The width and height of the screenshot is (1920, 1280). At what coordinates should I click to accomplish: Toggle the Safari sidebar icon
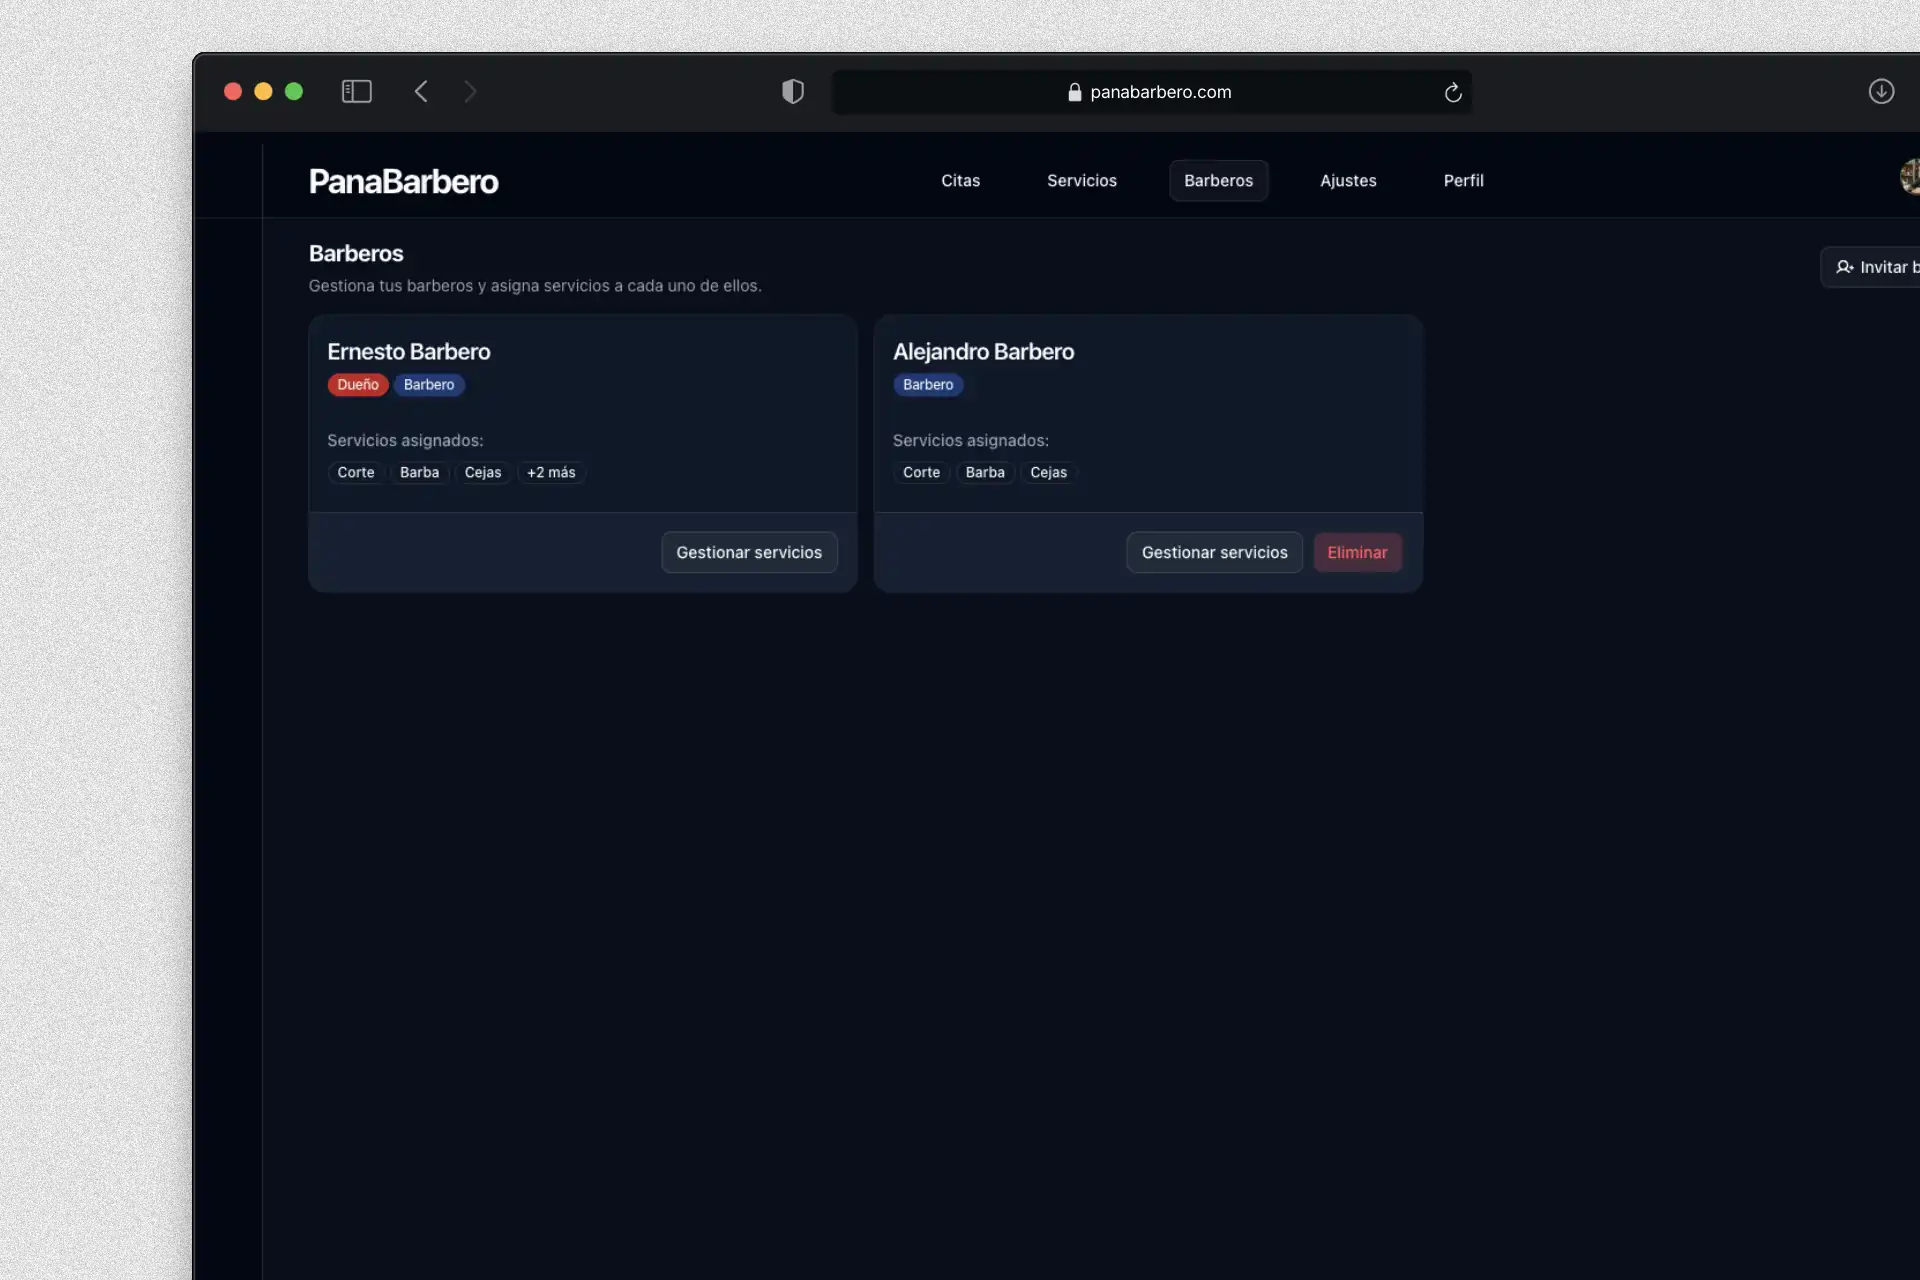coord(357,91)
